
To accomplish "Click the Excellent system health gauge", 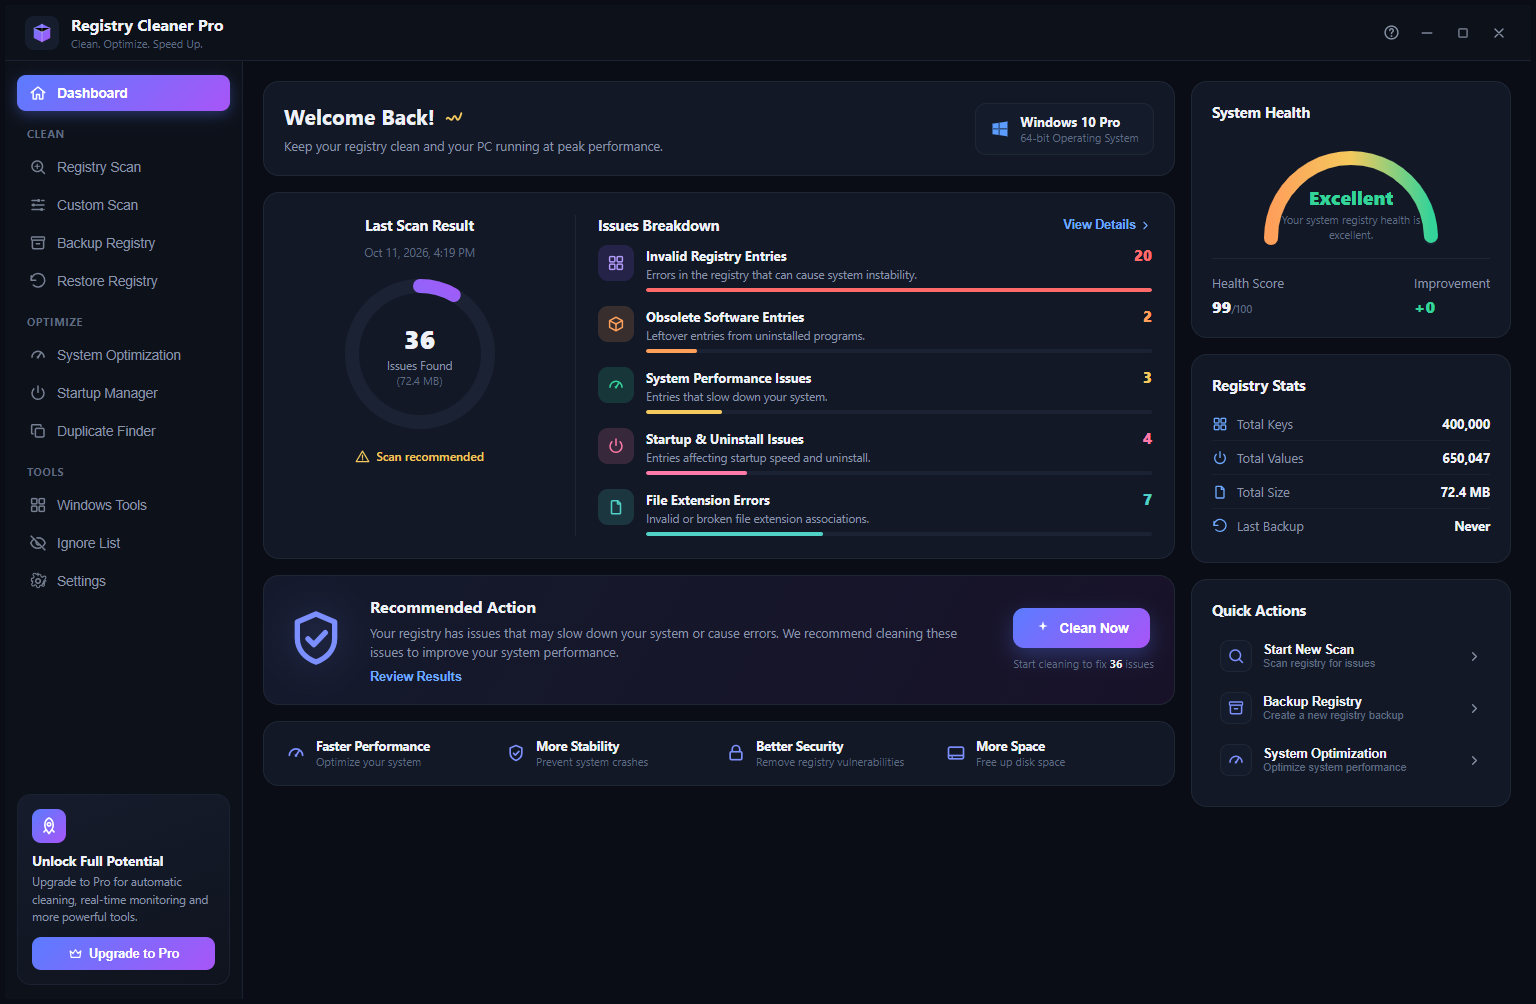I will [1351, 198].
